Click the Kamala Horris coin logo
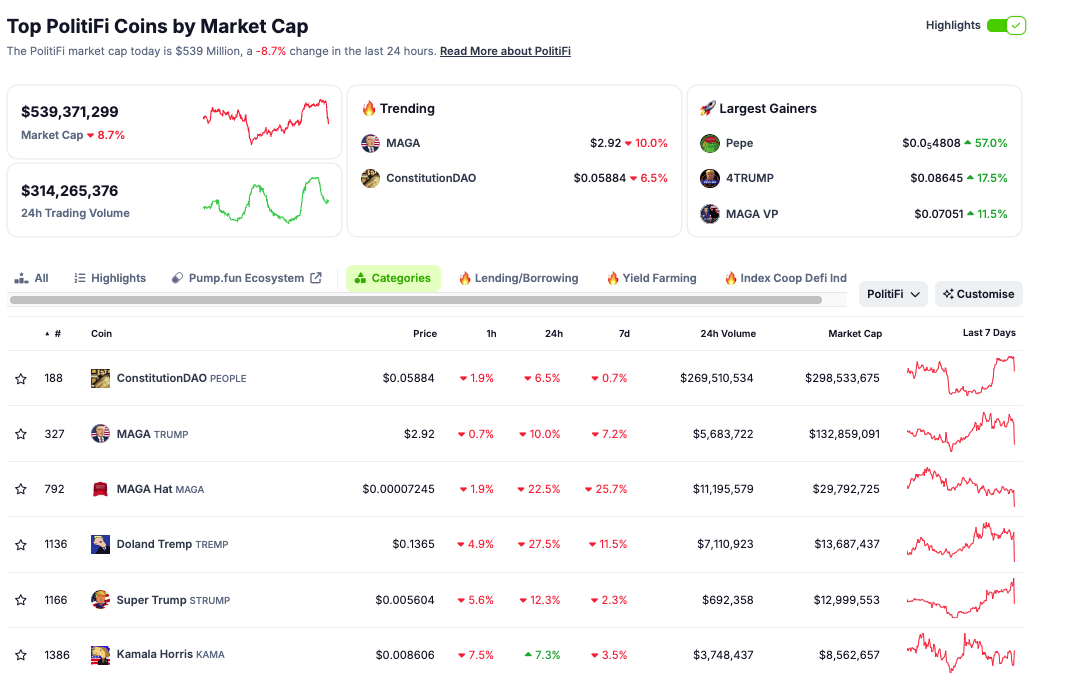Screen dimensions: 1077x682 click(100, 654)
